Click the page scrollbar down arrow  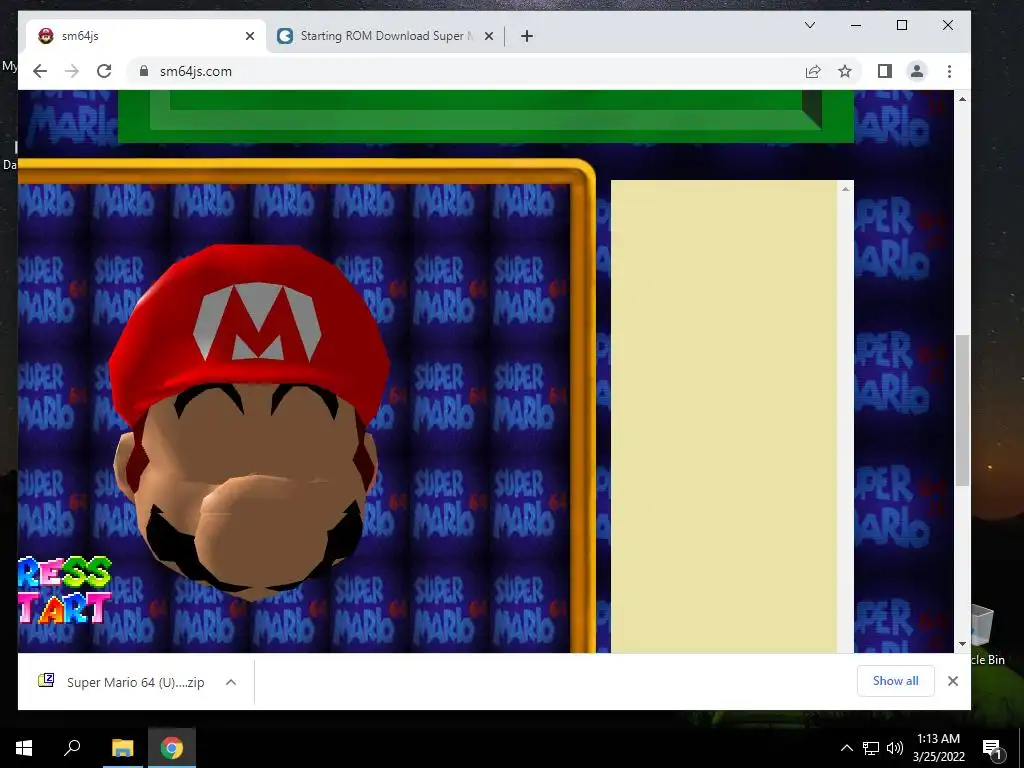pos(962,644)
